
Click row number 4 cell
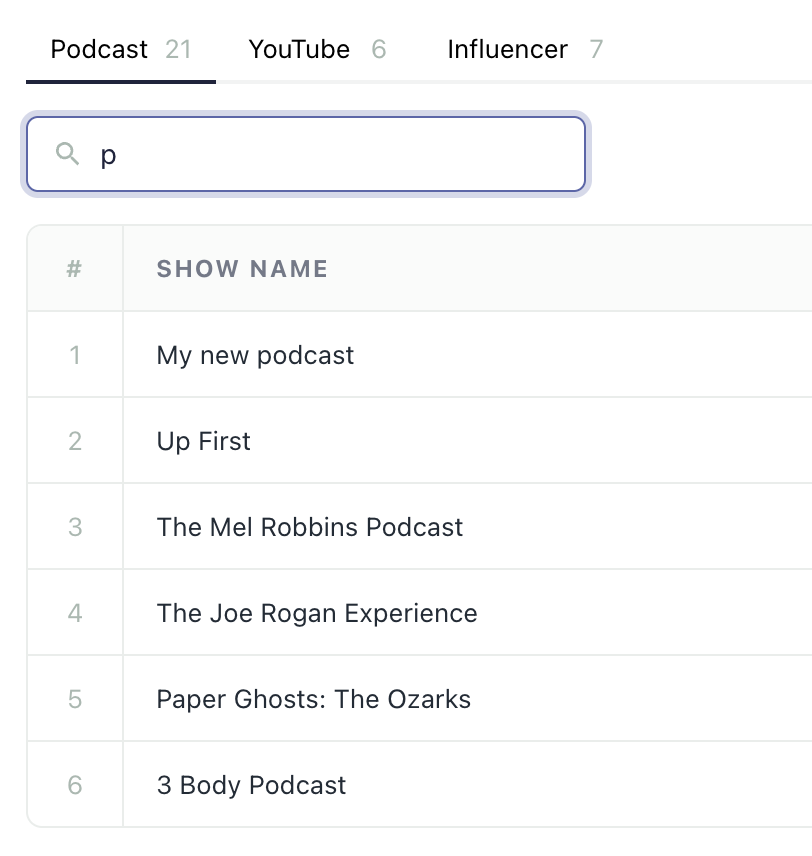tap(75, 613)
